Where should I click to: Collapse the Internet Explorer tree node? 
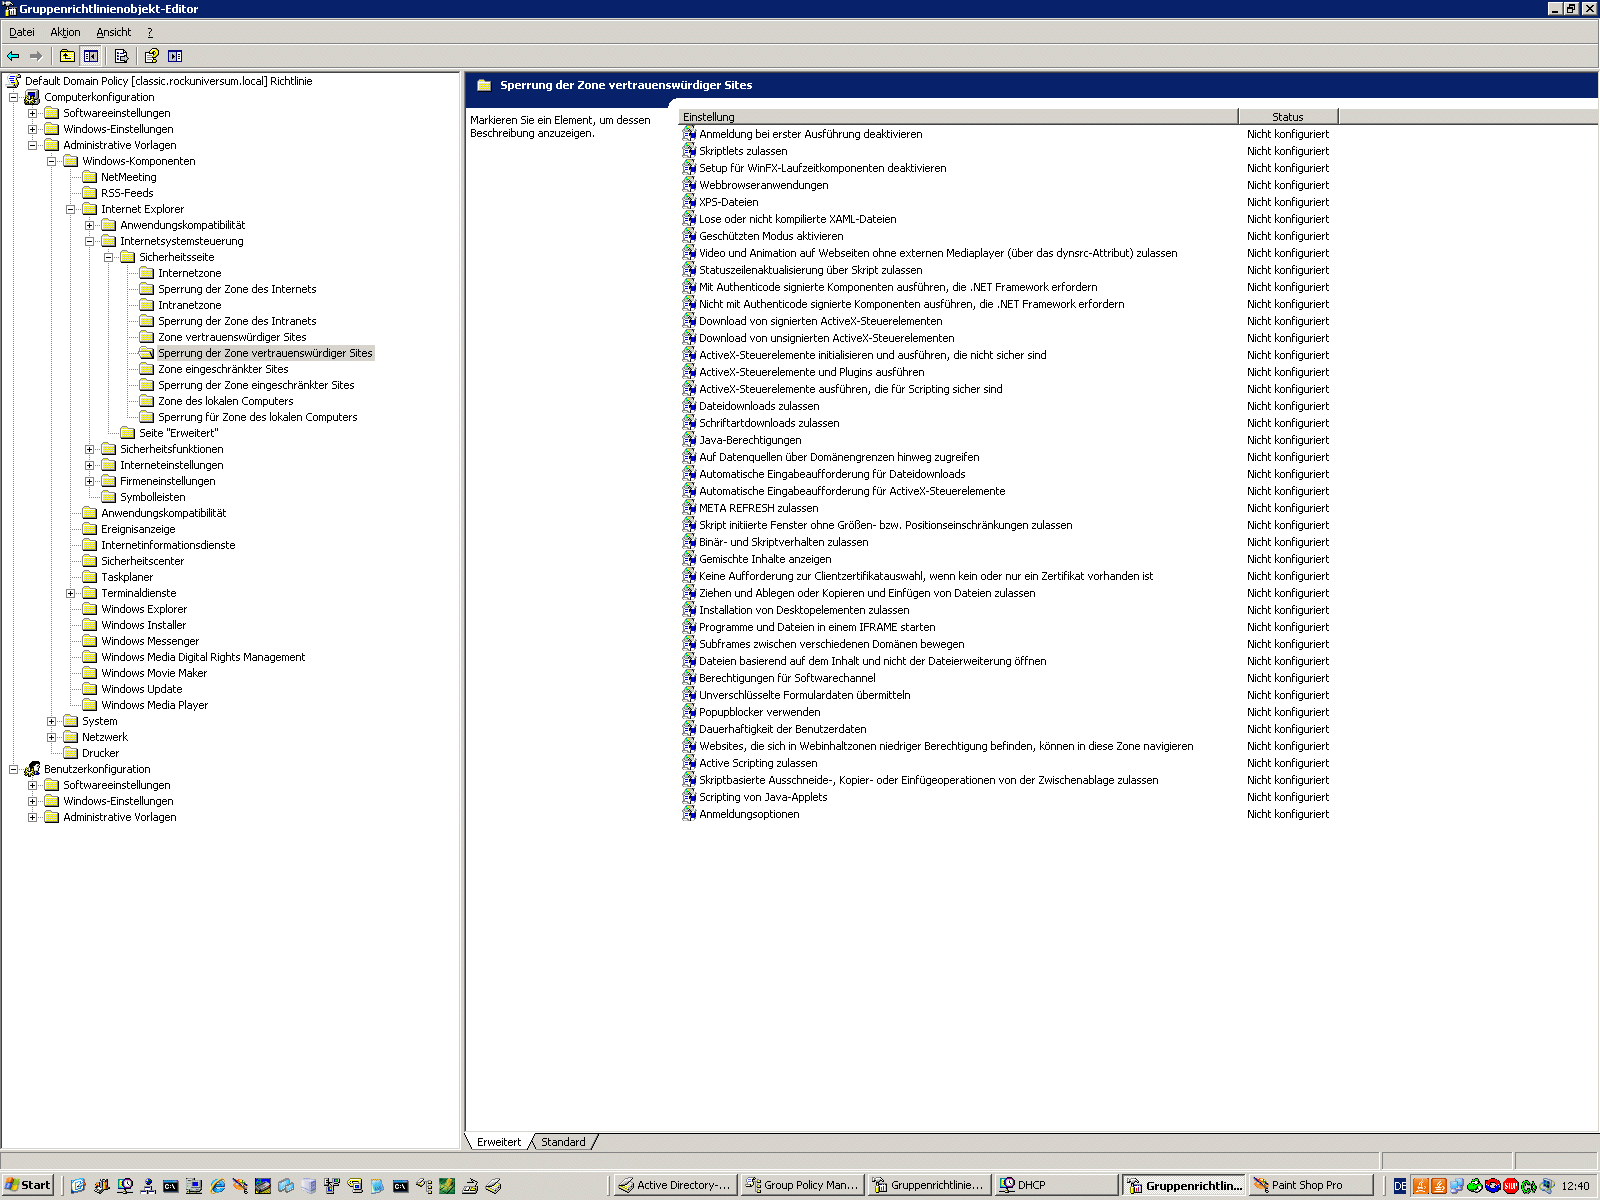click(70, 209)
